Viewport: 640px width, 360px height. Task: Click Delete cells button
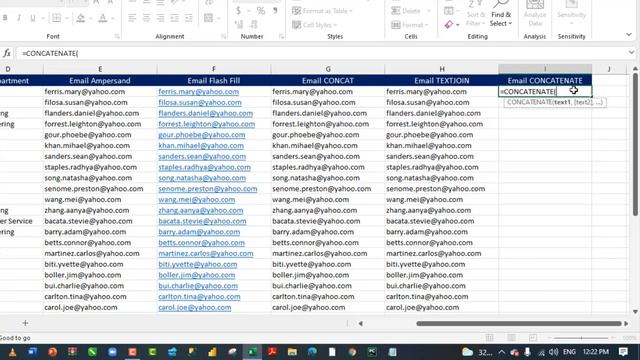[406, 11]
